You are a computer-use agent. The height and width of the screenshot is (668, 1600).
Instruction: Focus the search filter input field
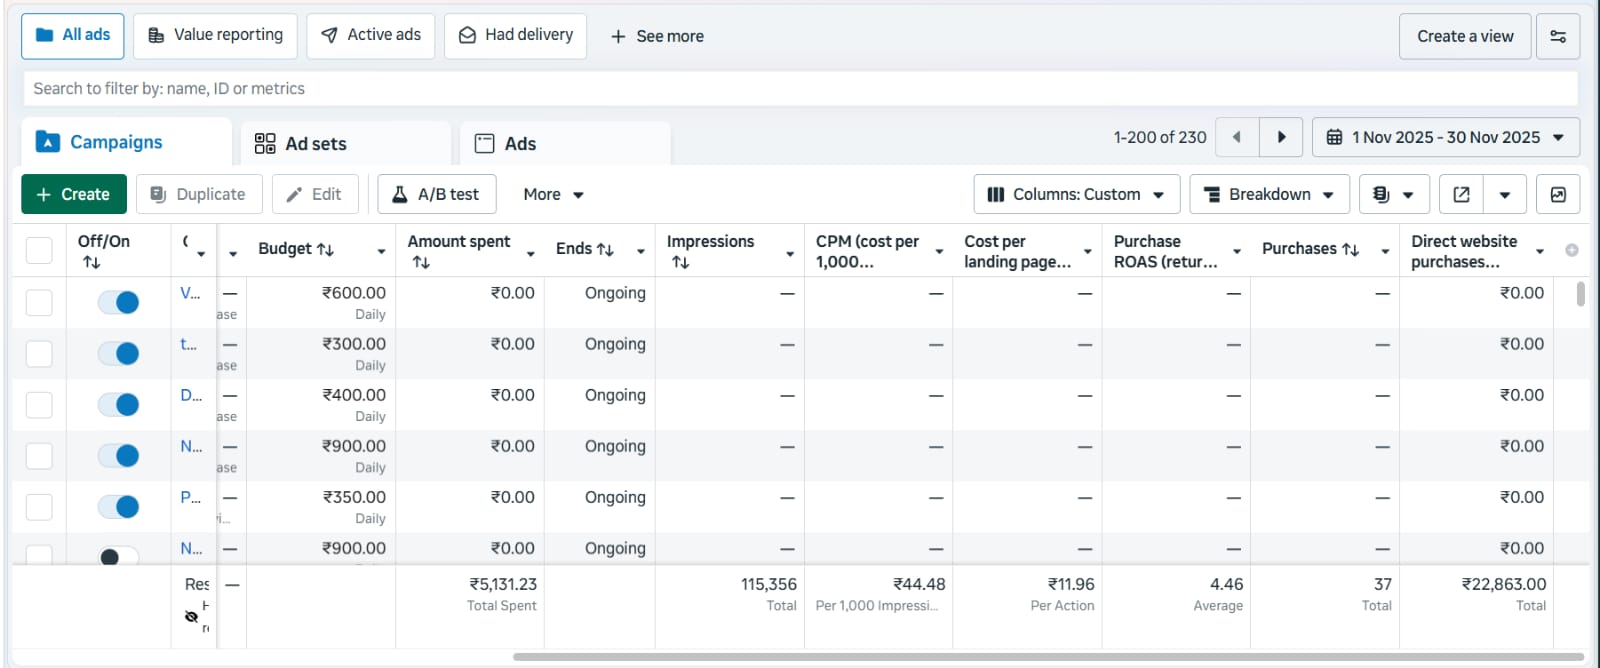(800, 88)
